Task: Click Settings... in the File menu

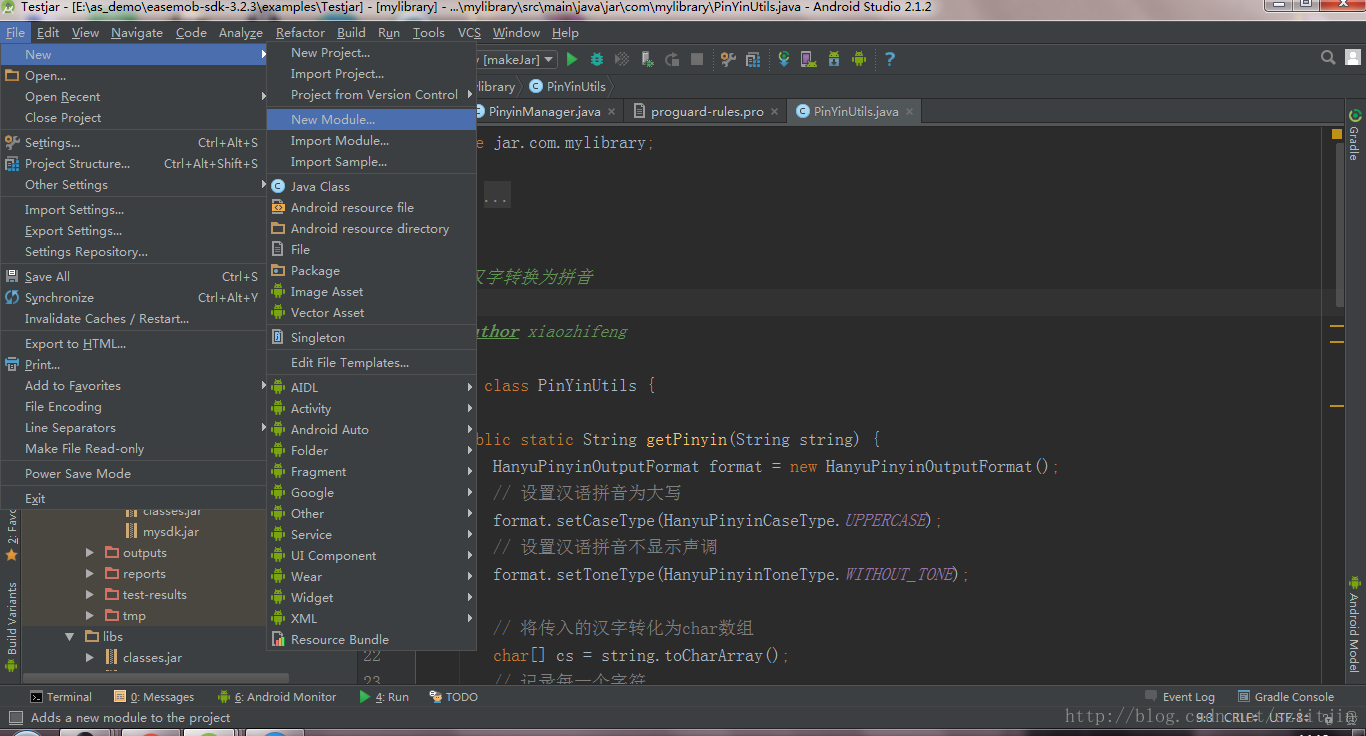Action: (133, 142)
